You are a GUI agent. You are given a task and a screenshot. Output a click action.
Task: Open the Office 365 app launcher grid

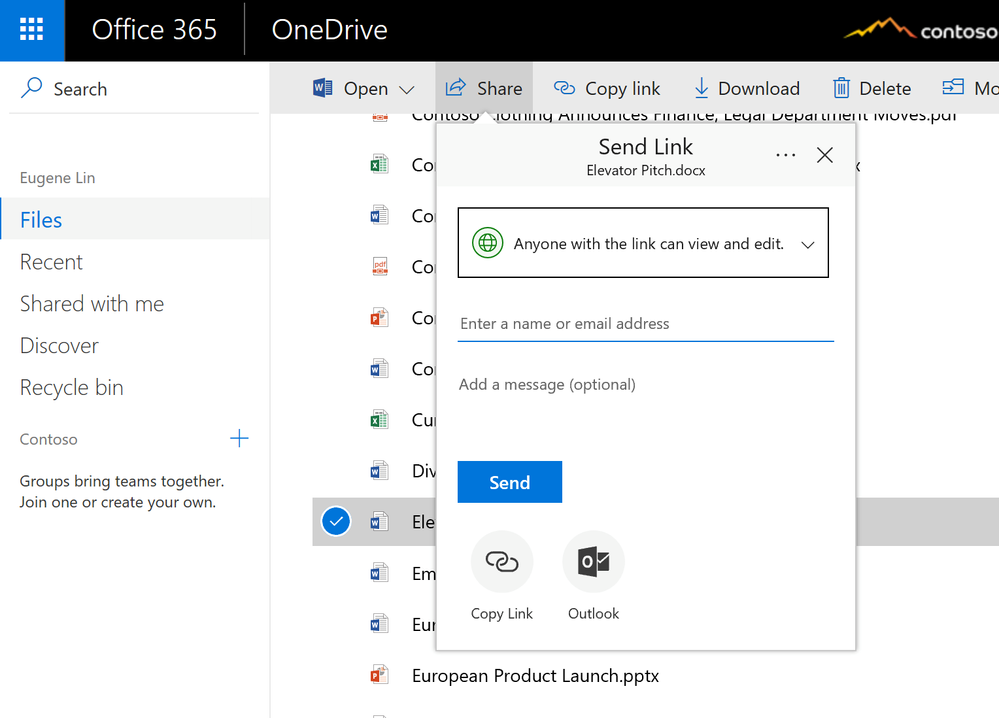point(31,30)
